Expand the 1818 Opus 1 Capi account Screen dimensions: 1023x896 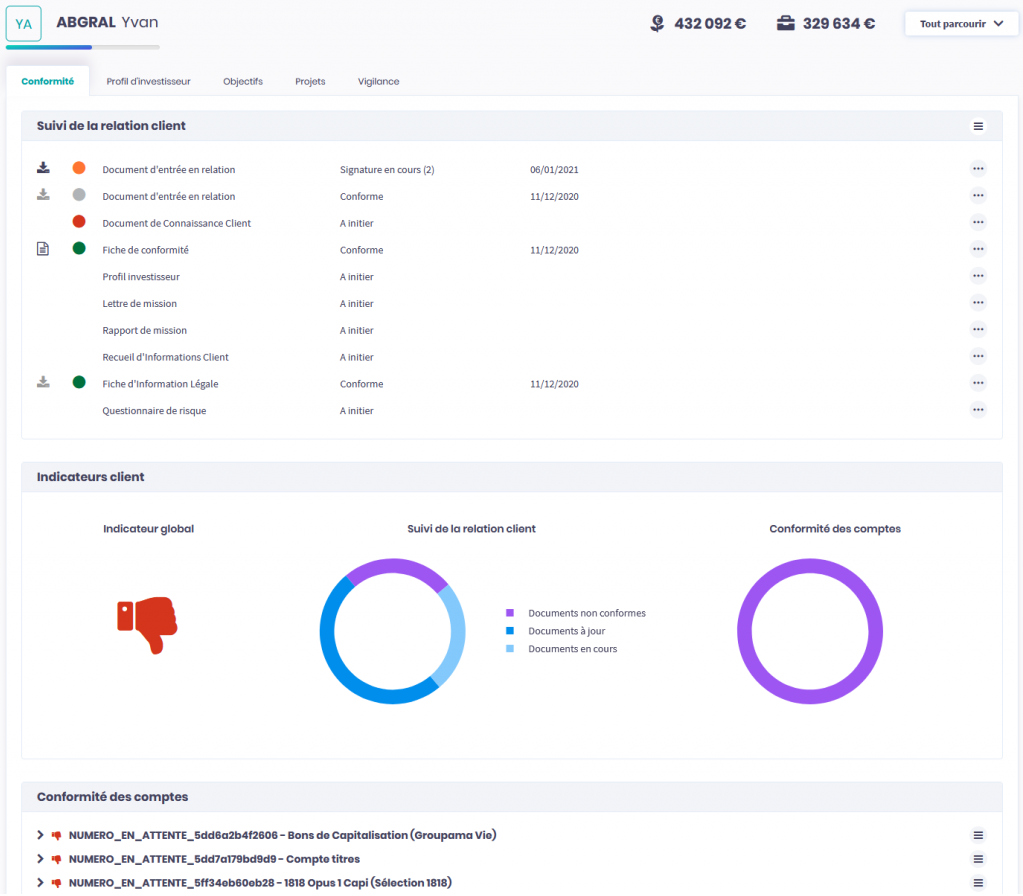point(40,883)
